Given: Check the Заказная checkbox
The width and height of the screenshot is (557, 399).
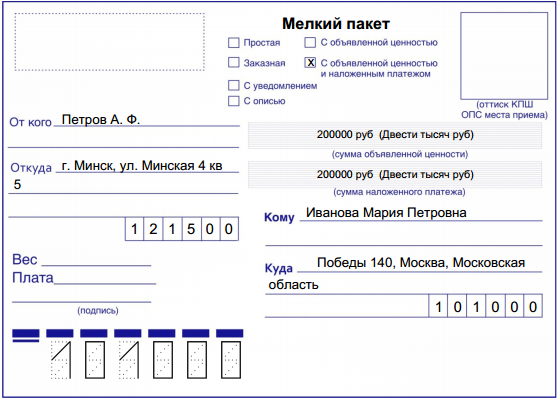Looking at the screenshot, I should 233,63.
